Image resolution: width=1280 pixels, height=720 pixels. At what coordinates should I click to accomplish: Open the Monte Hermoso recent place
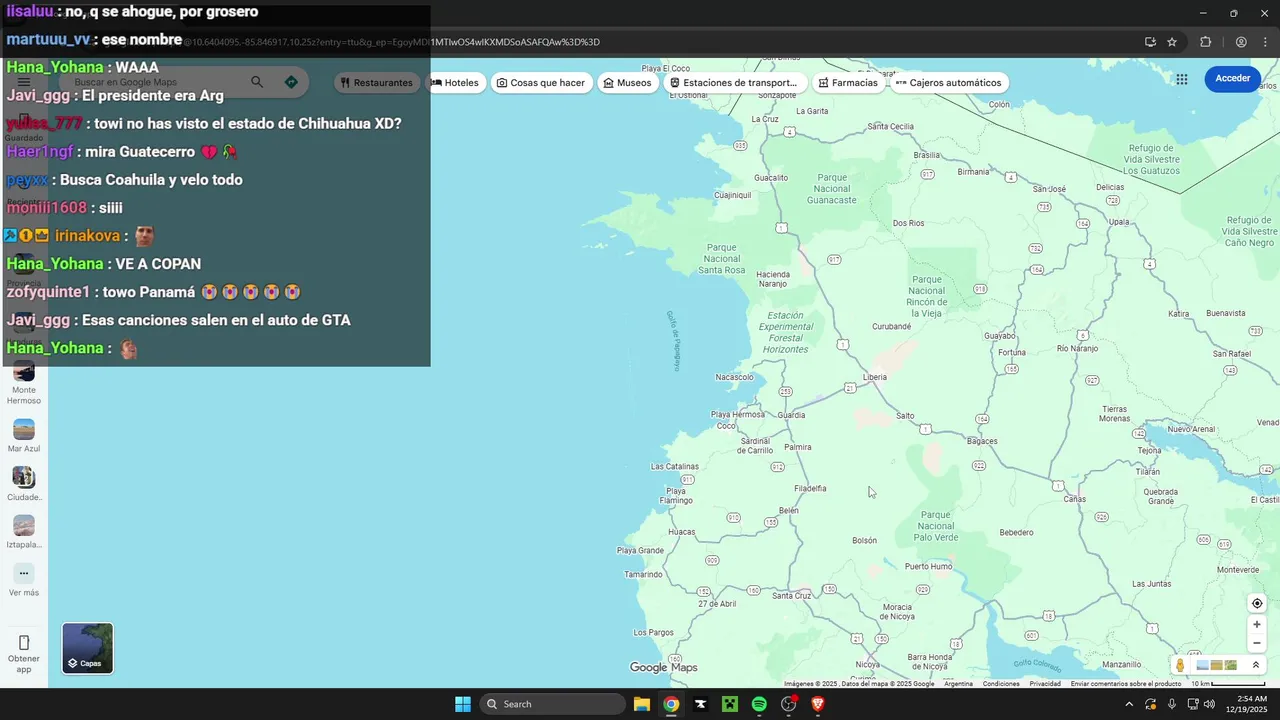tap(24, 383)
